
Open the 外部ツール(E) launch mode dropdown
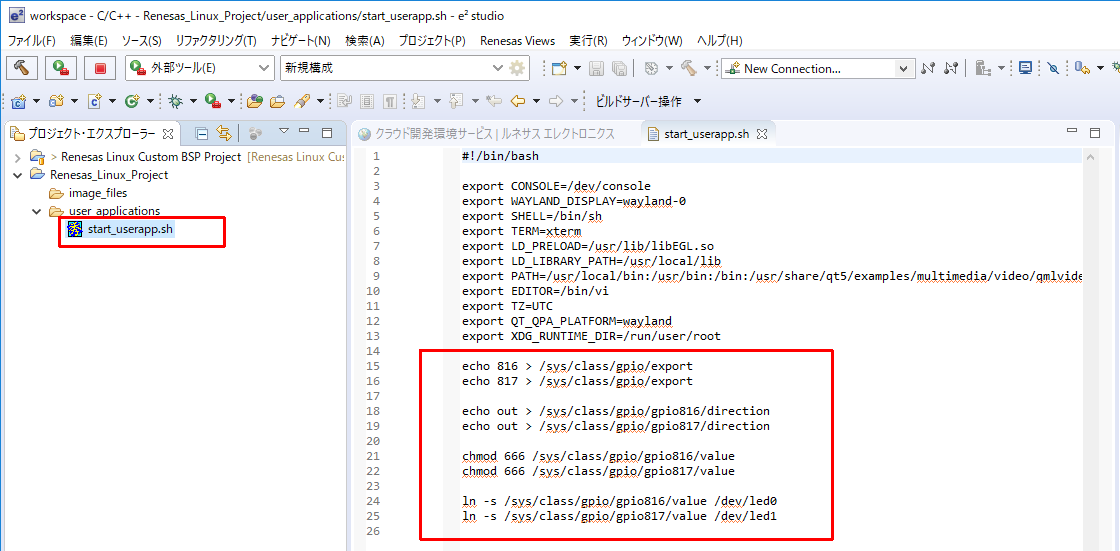(x=264, y=68)
